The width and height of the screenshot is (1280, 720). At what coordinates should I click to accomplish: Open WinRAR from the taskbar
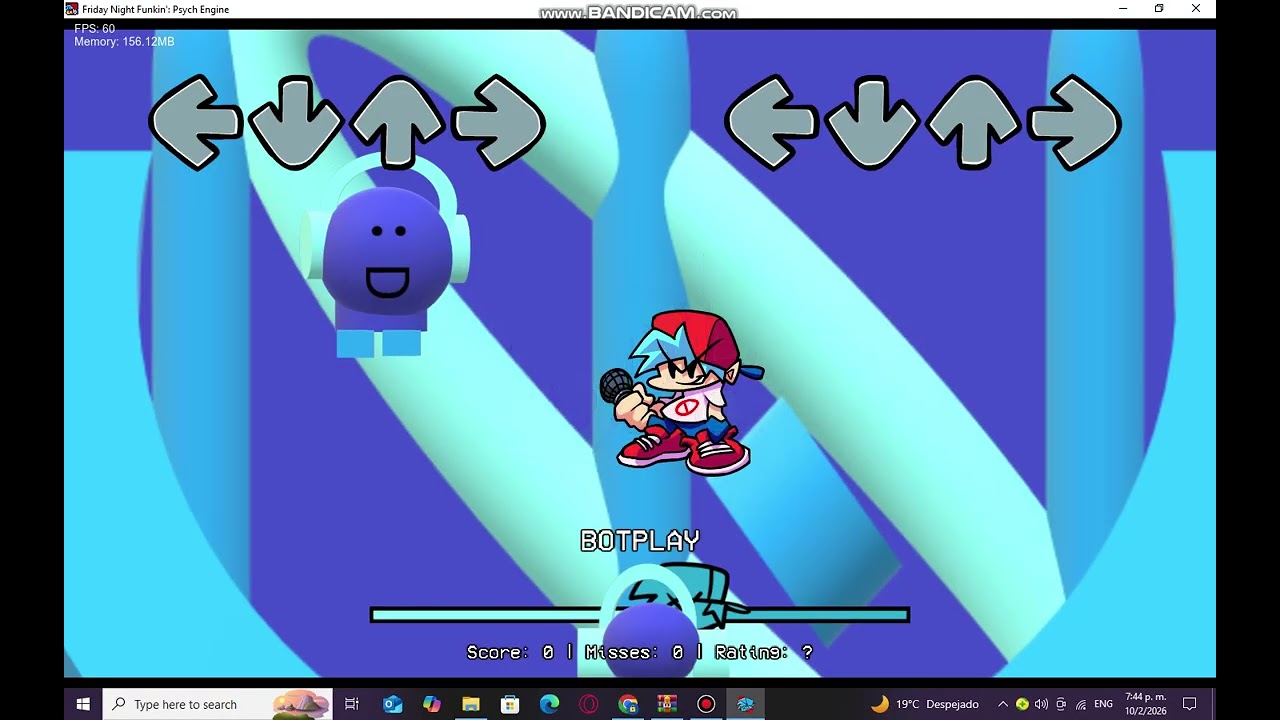pyautogui.click(x=667, y=704)
